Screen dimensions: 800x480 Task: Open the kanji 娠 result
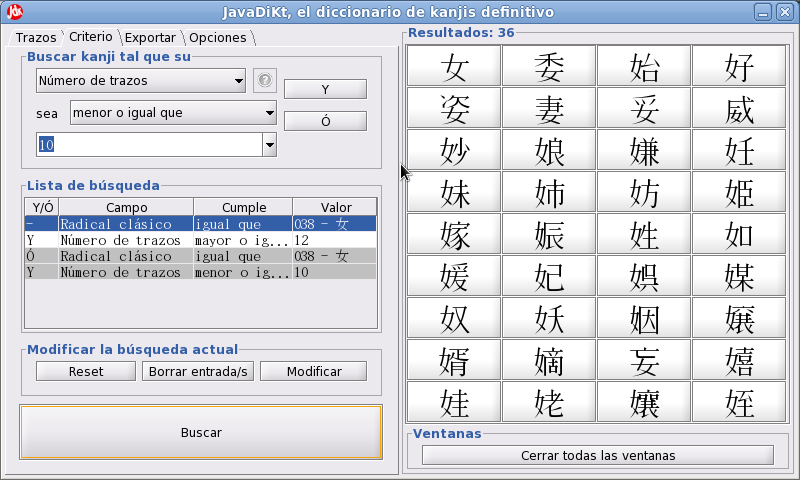coord(549,234)
